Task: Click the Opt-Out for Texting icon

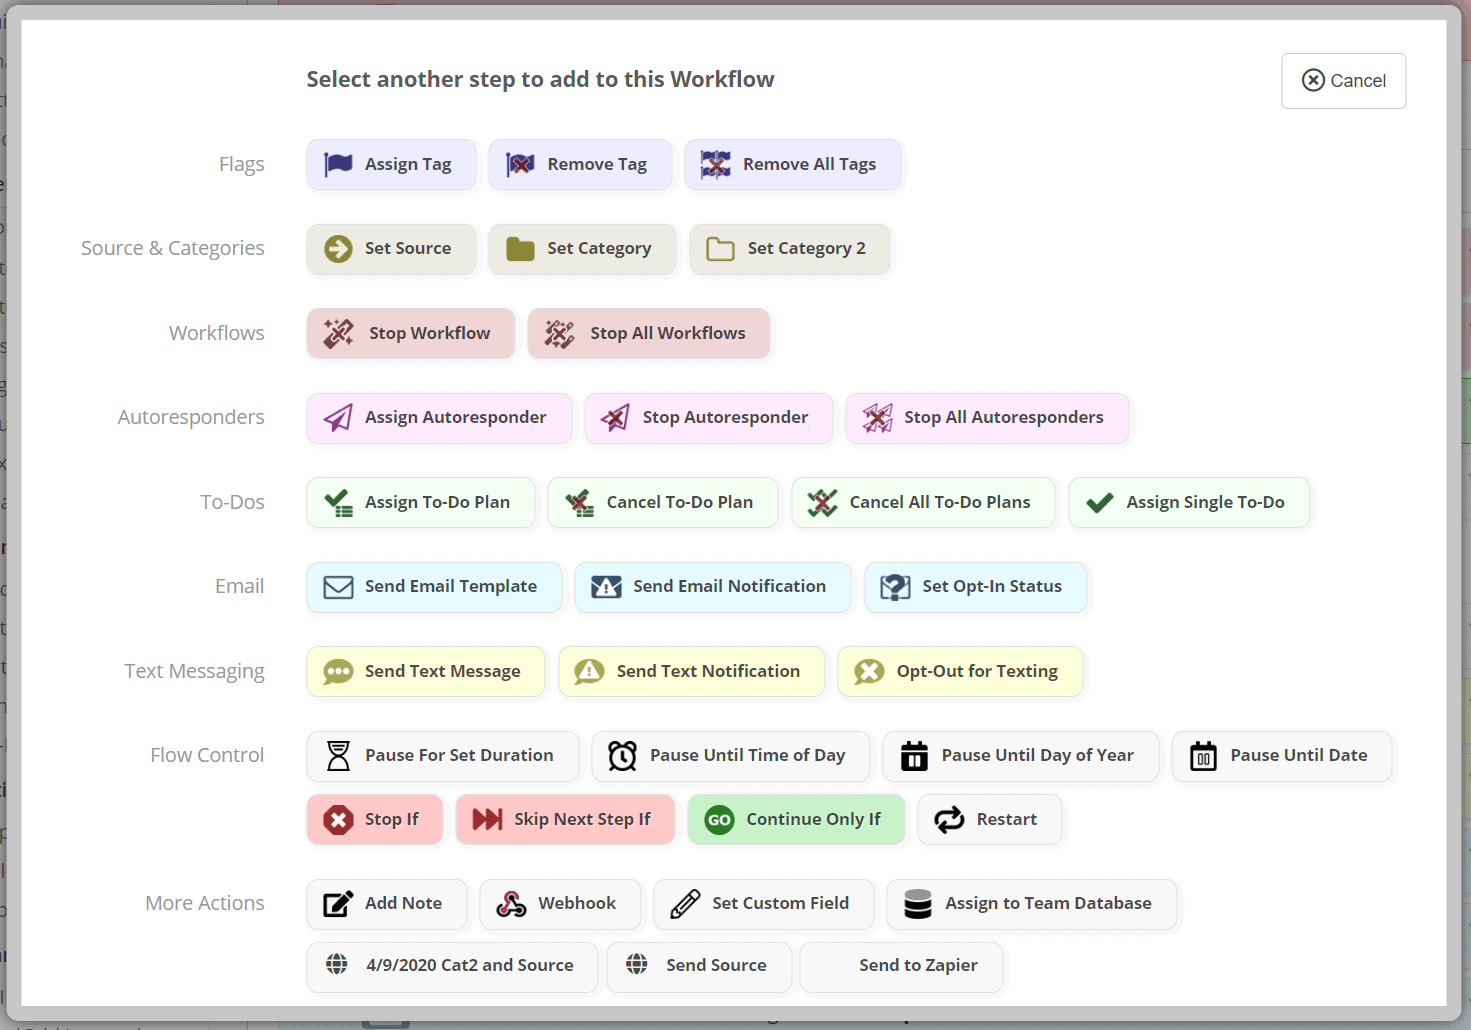Action: click(869, 671)
